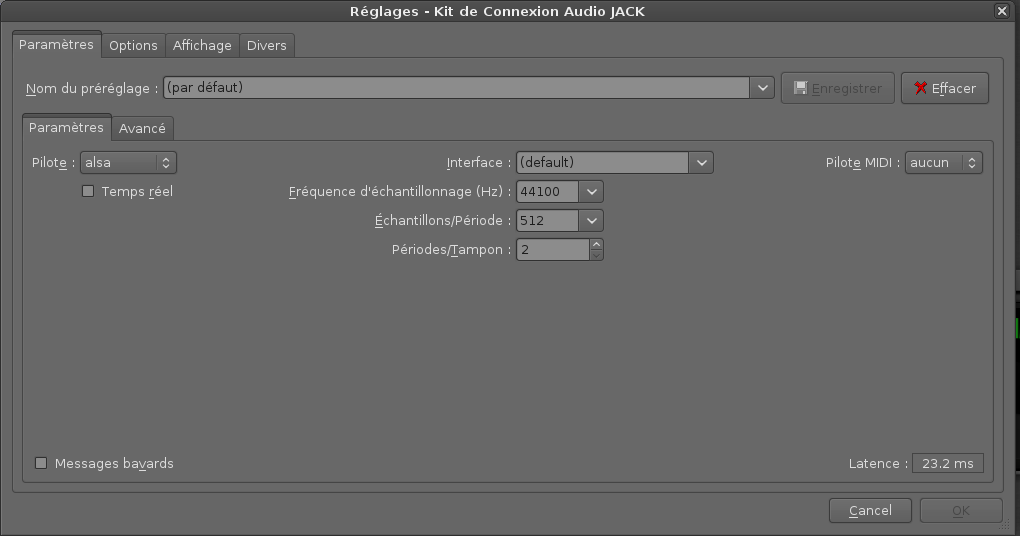Click the red X Effacer icon
1020x536 pixels.
pyautogui.click(x=920, y=88)
